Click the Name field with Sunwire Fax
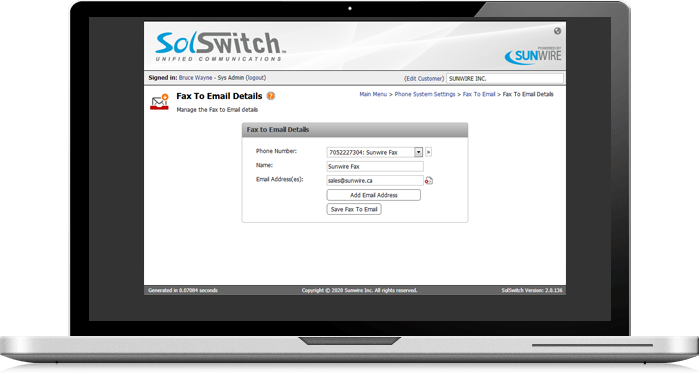The image size is (700, 374). [375, 166]
